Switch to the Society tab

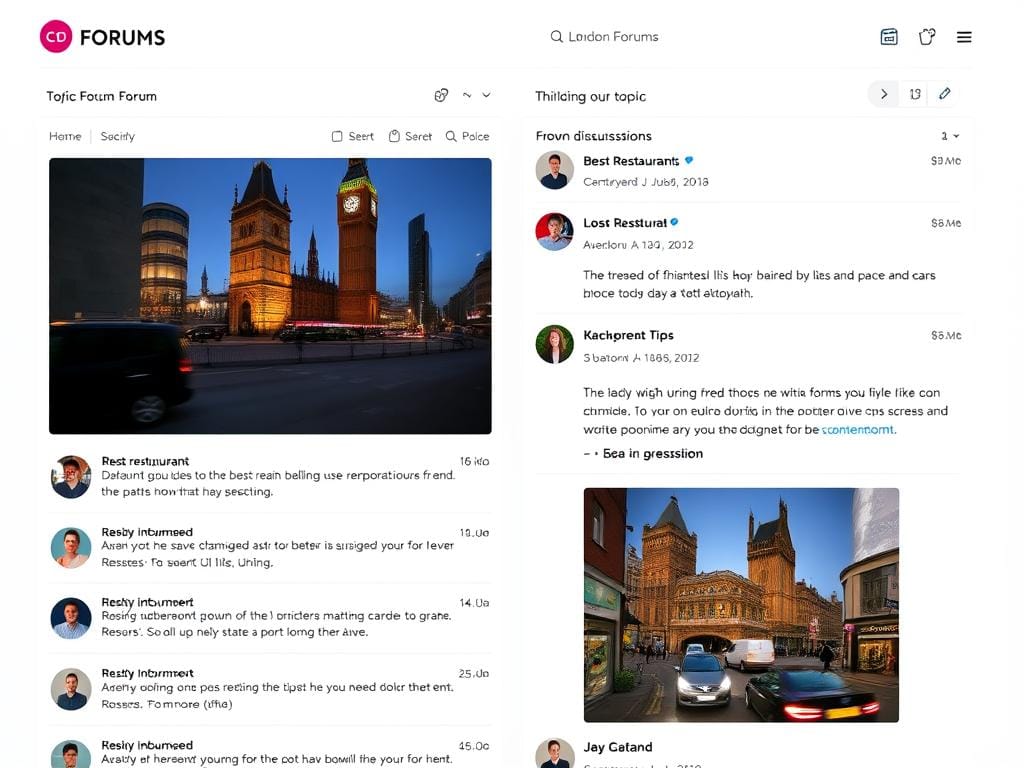[x=117, y=136]
